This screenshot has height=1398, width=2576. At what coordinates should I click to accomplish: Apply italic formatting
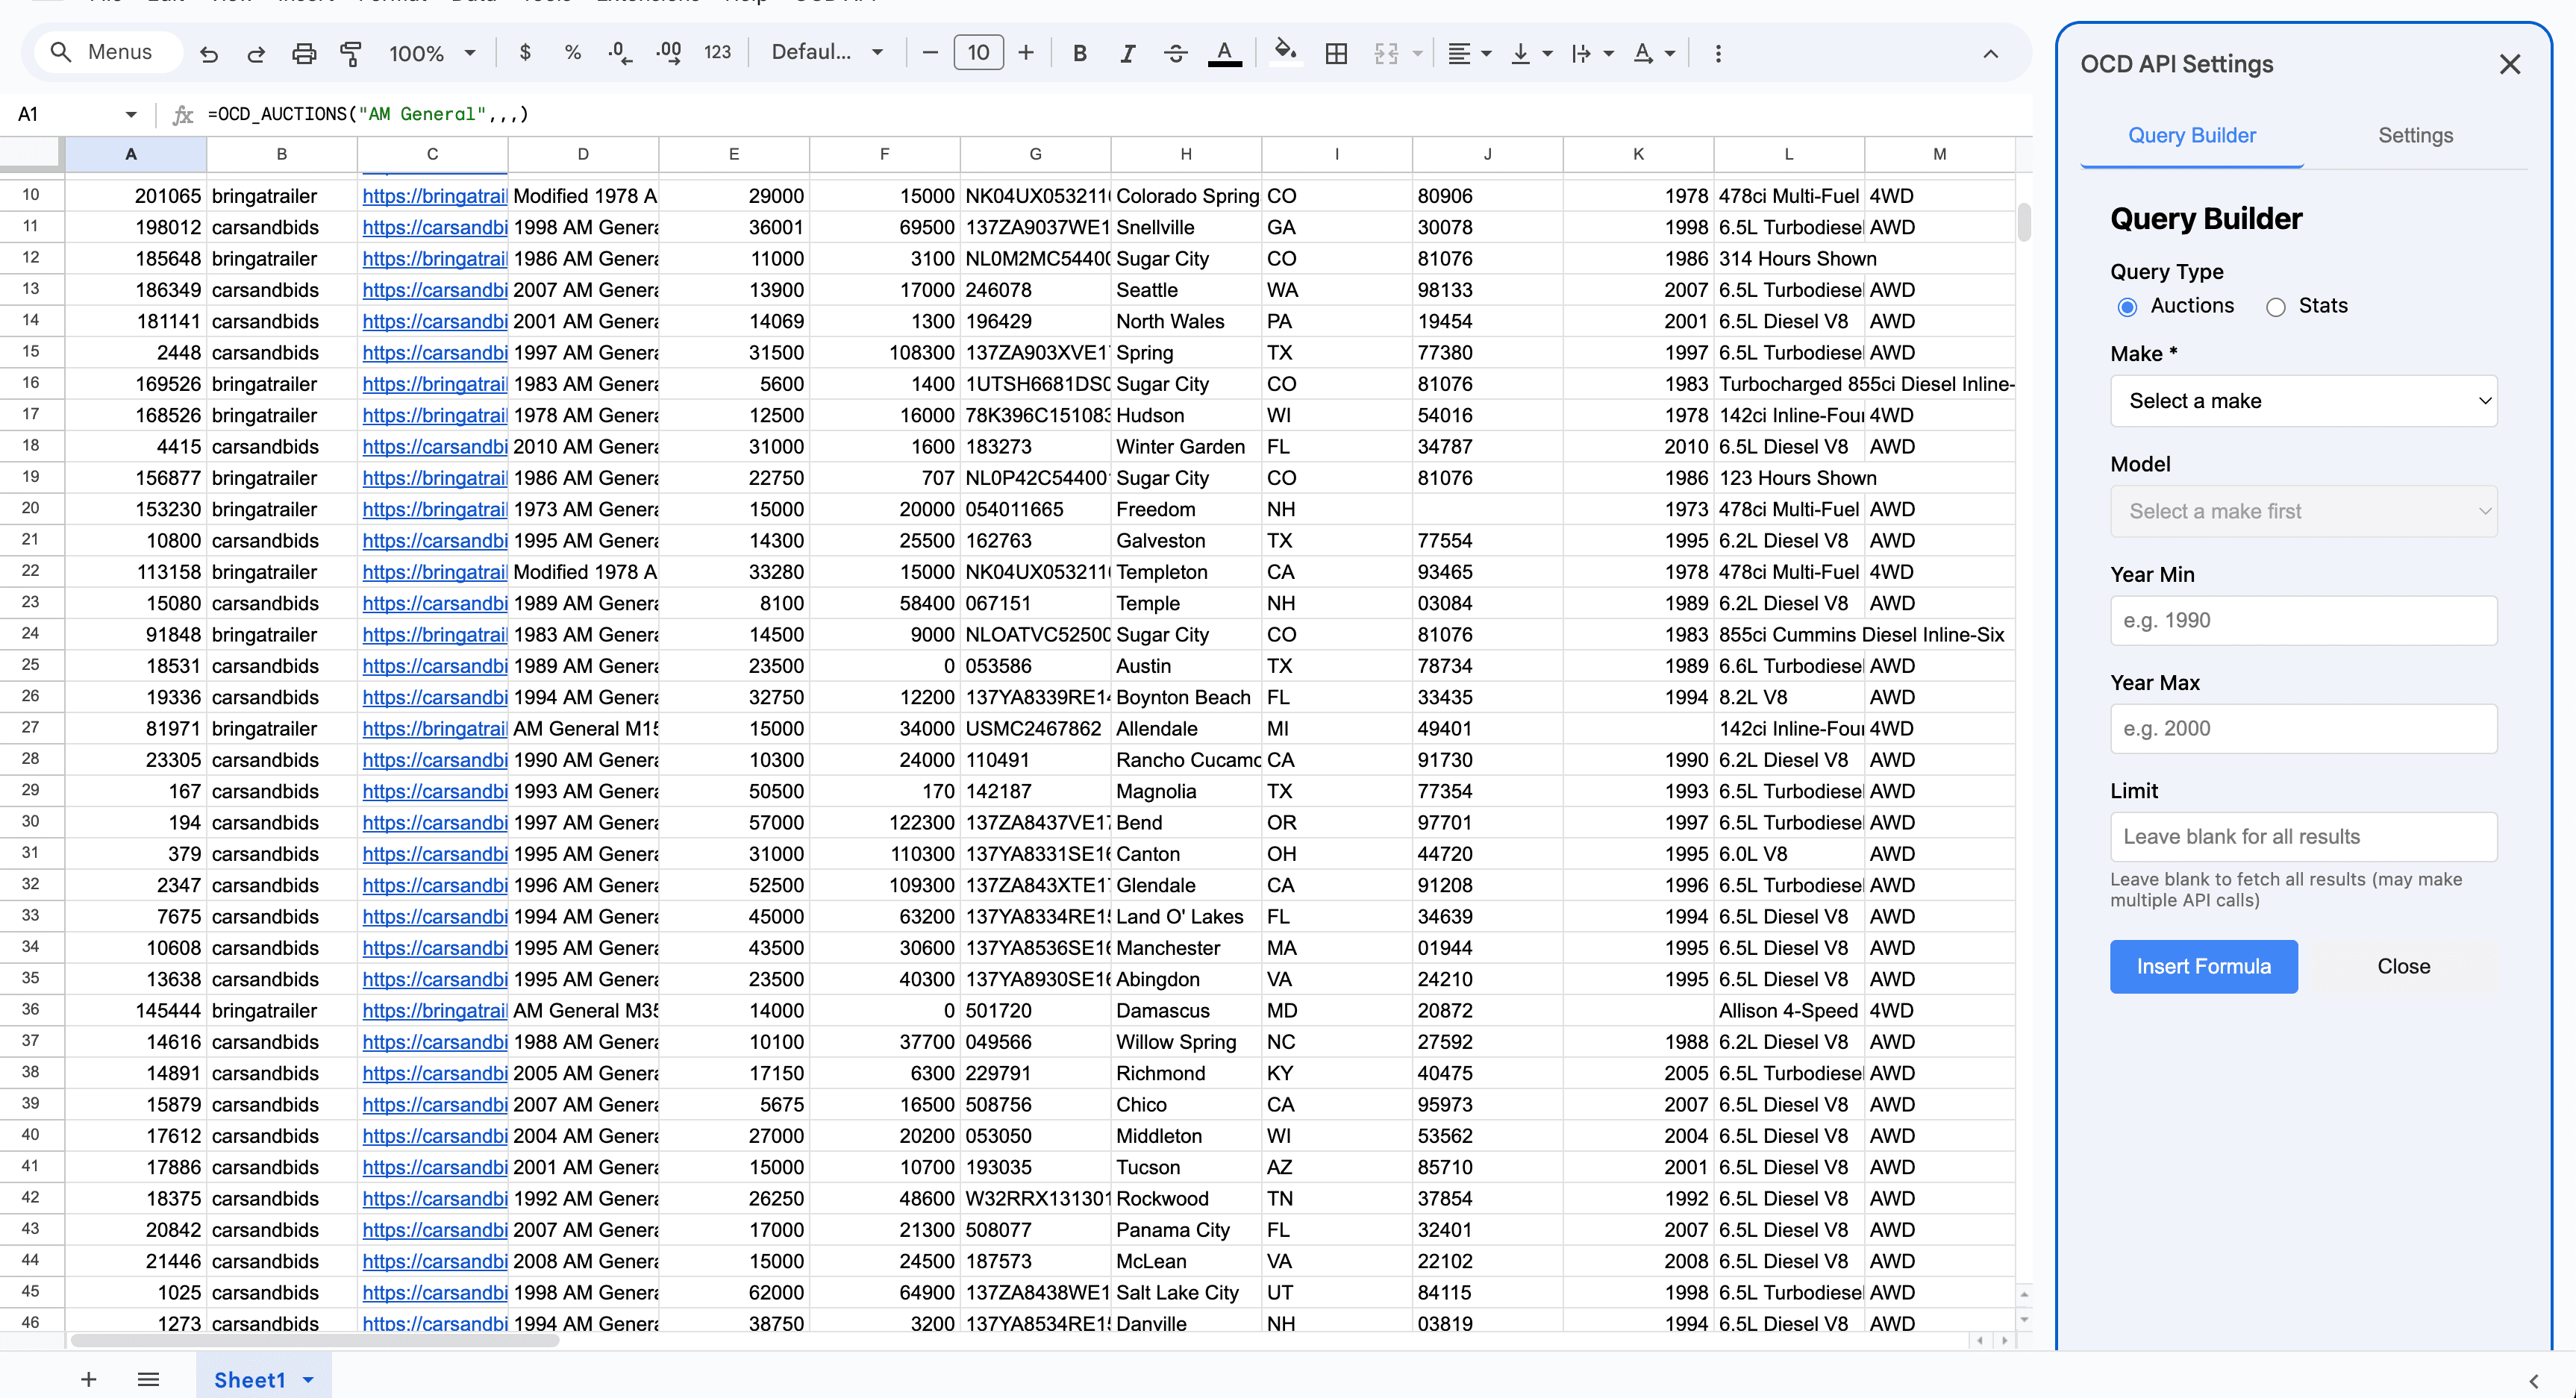(x=1127, y=53)
